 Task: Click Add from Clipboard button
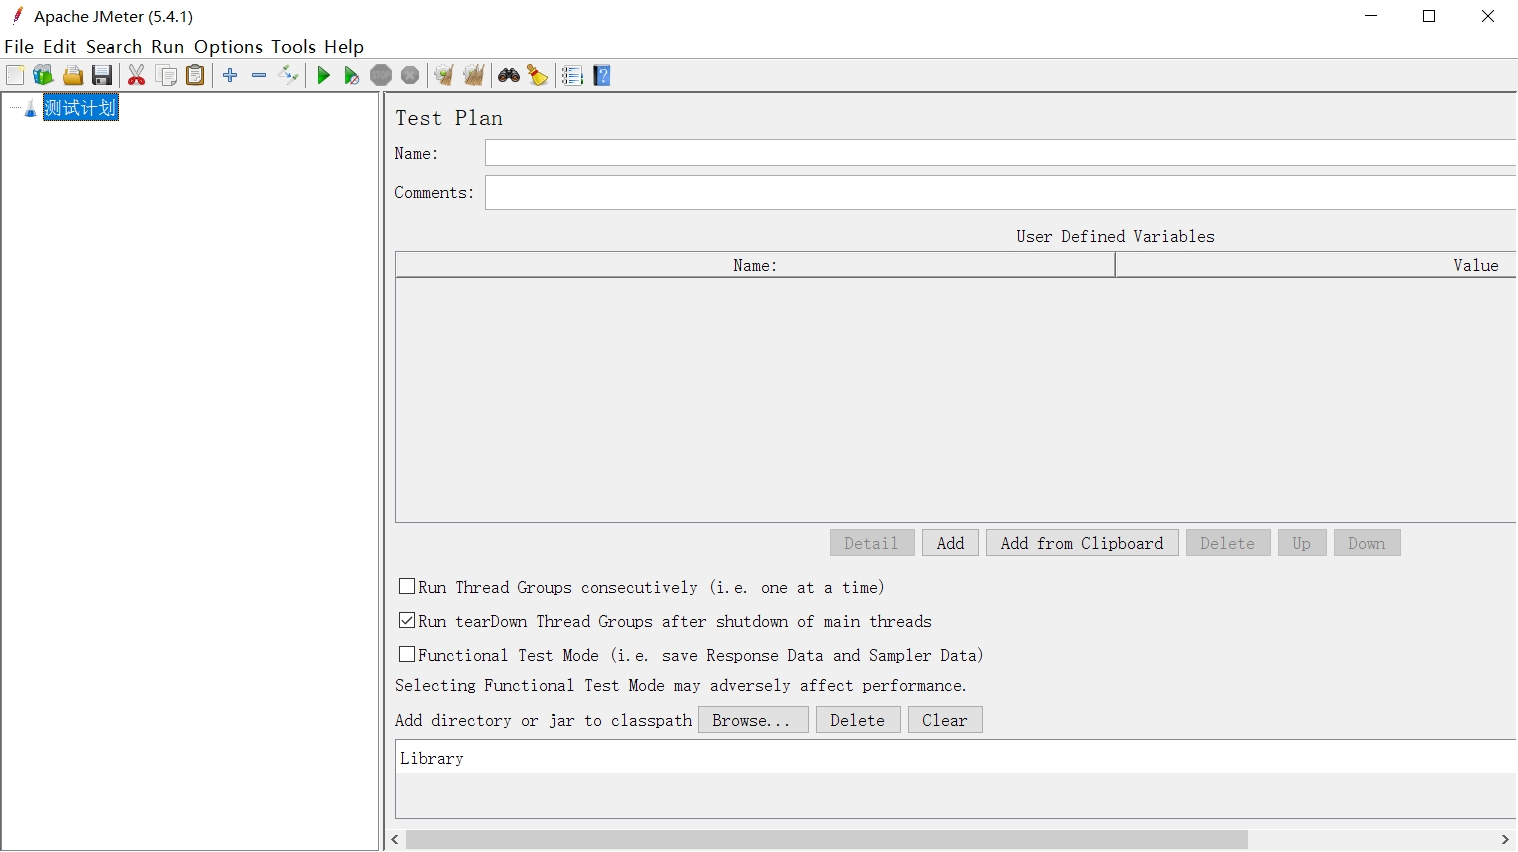click(x=1081, y=543)
